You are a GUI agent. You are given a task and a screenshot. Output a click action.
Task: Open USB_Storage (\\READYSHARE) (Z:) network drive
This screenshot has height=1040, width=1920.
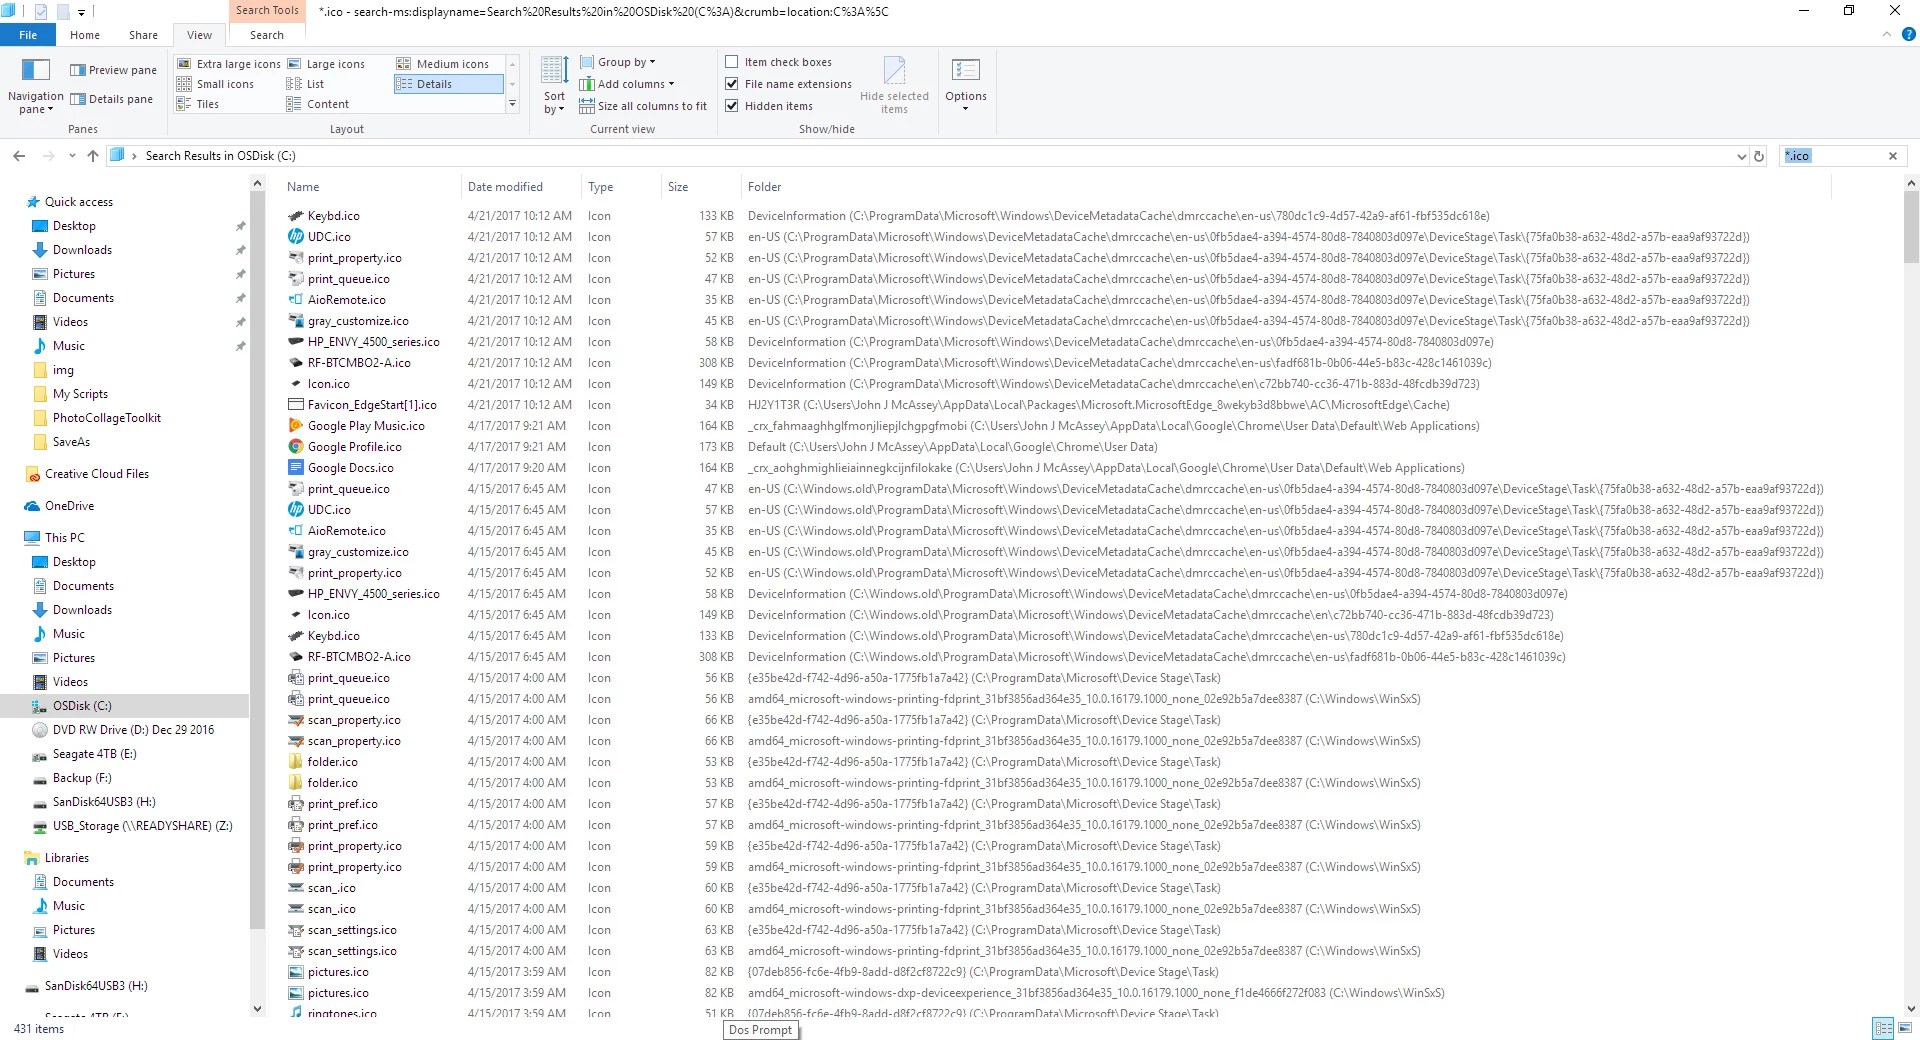pyautogui.click(x=142, y=826)
